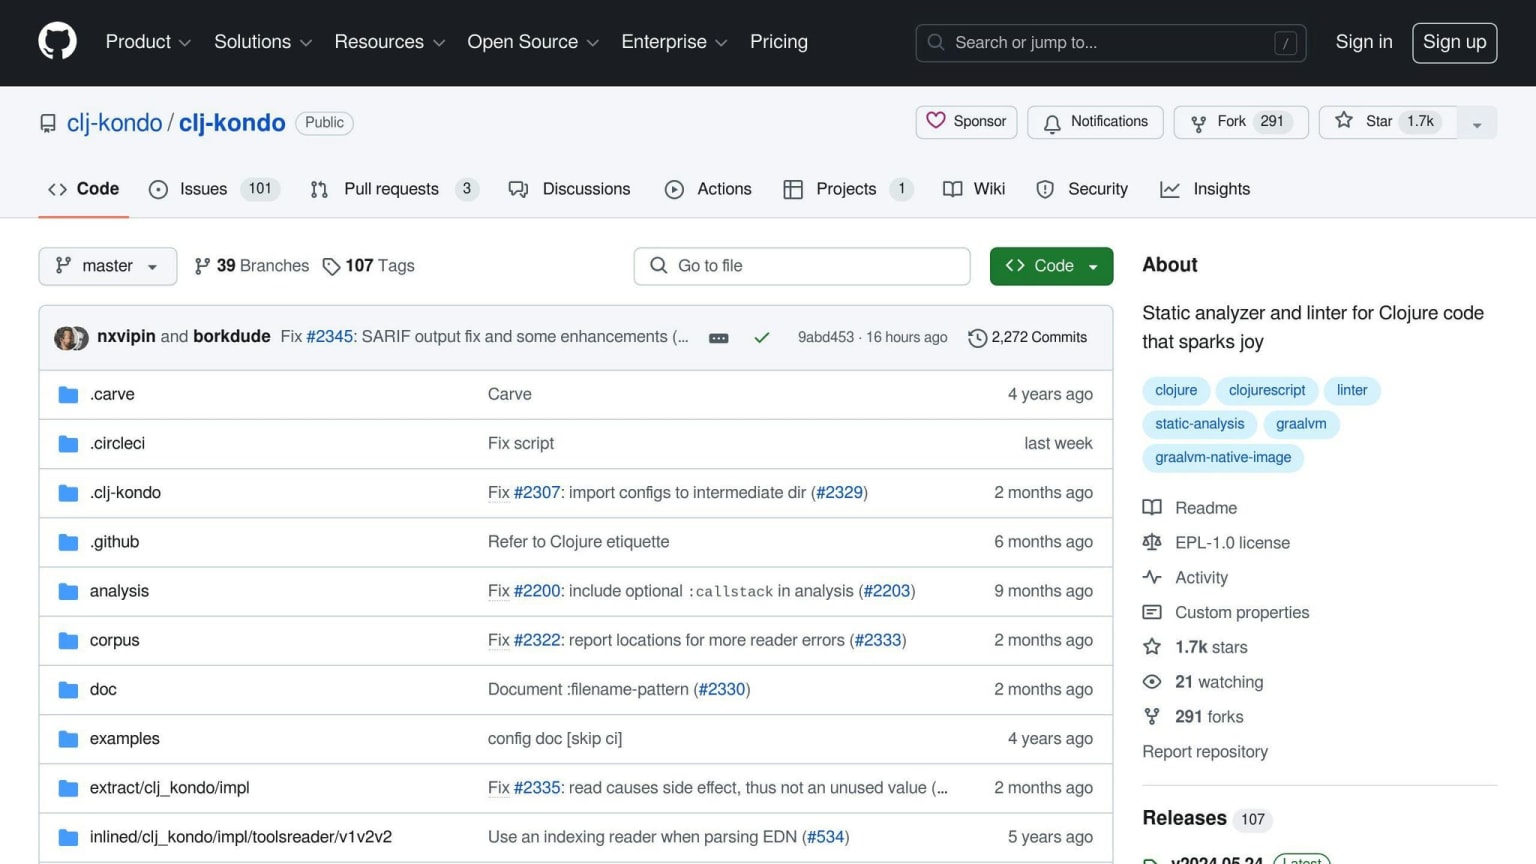This screenshot has height=864, width=1536.
Task: Open the green Code dropdown button
Action: point(1051,266)
